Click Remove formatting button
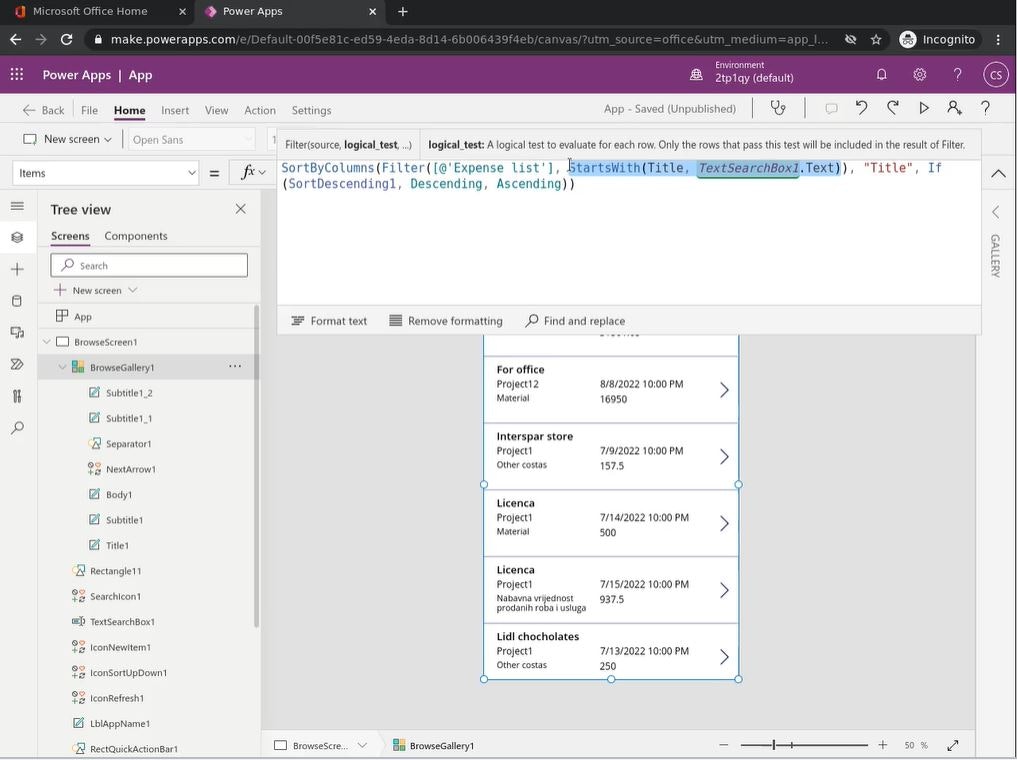Viewport: 1017px width, 760px height. (x=446, y=321)
